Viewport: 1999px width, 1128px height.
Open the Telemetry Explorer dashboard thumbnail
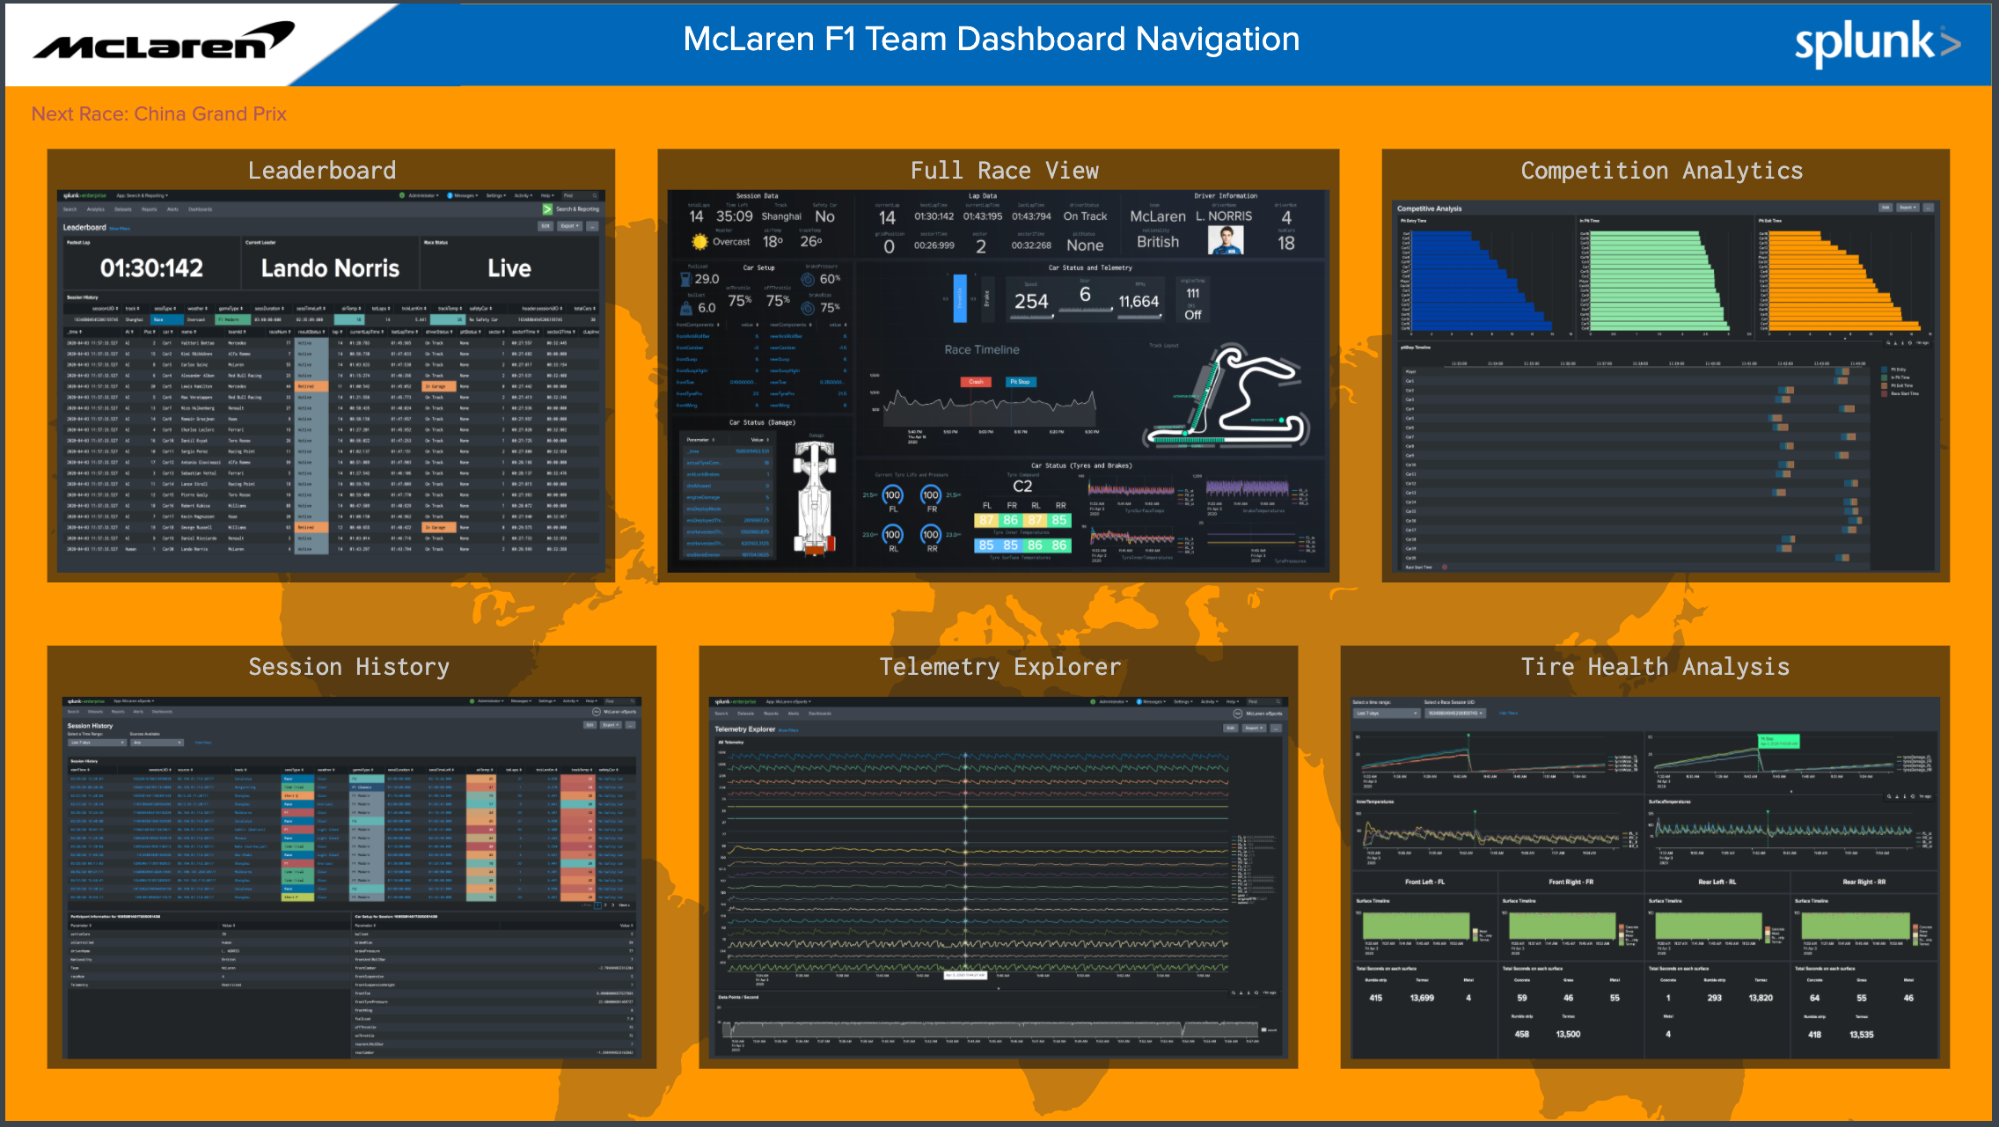point(998,877)
